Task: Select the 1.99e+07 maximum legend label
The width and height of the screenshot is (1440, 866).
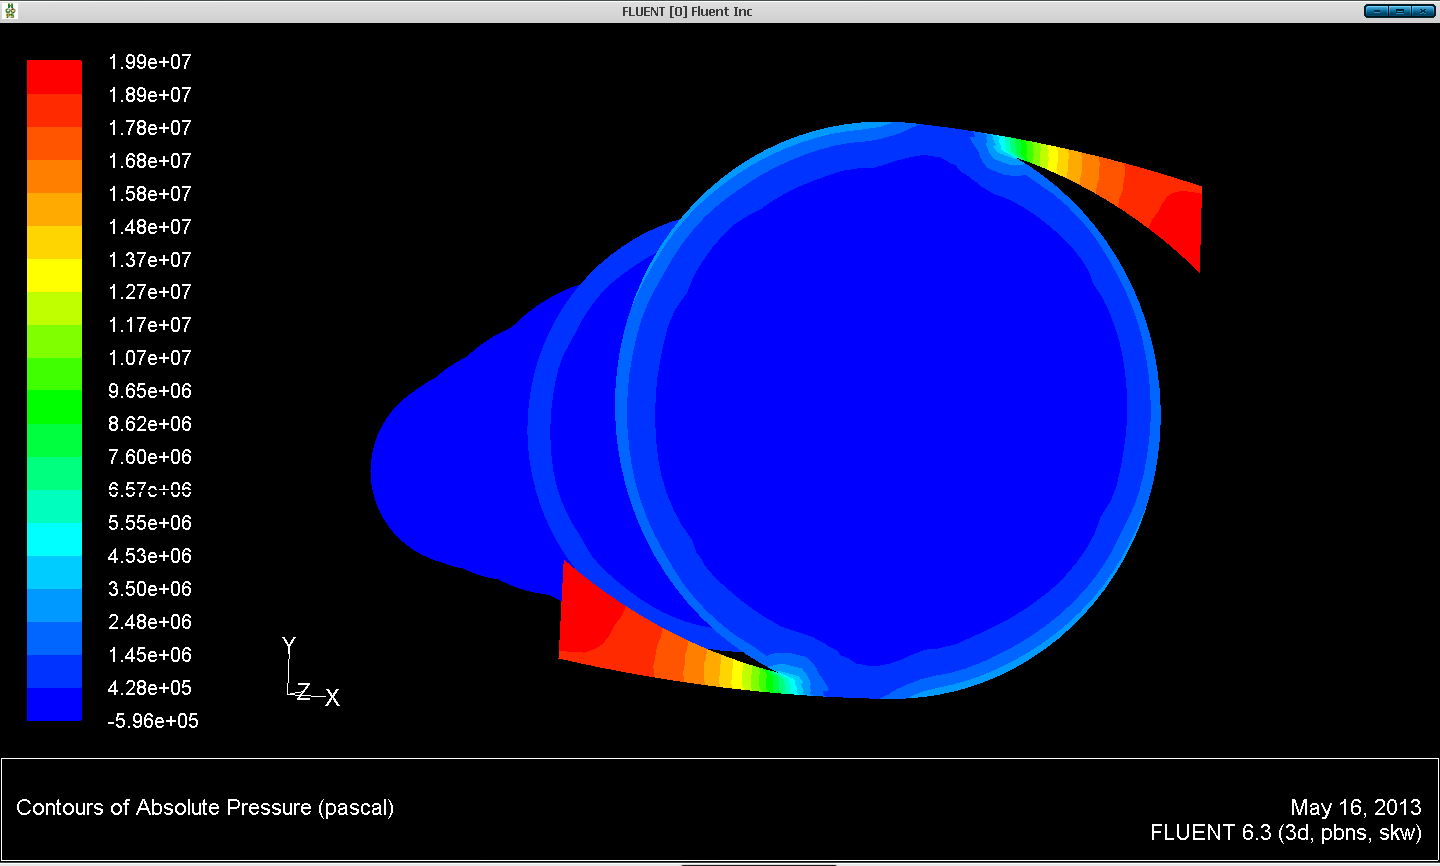Action: [150, 62]
